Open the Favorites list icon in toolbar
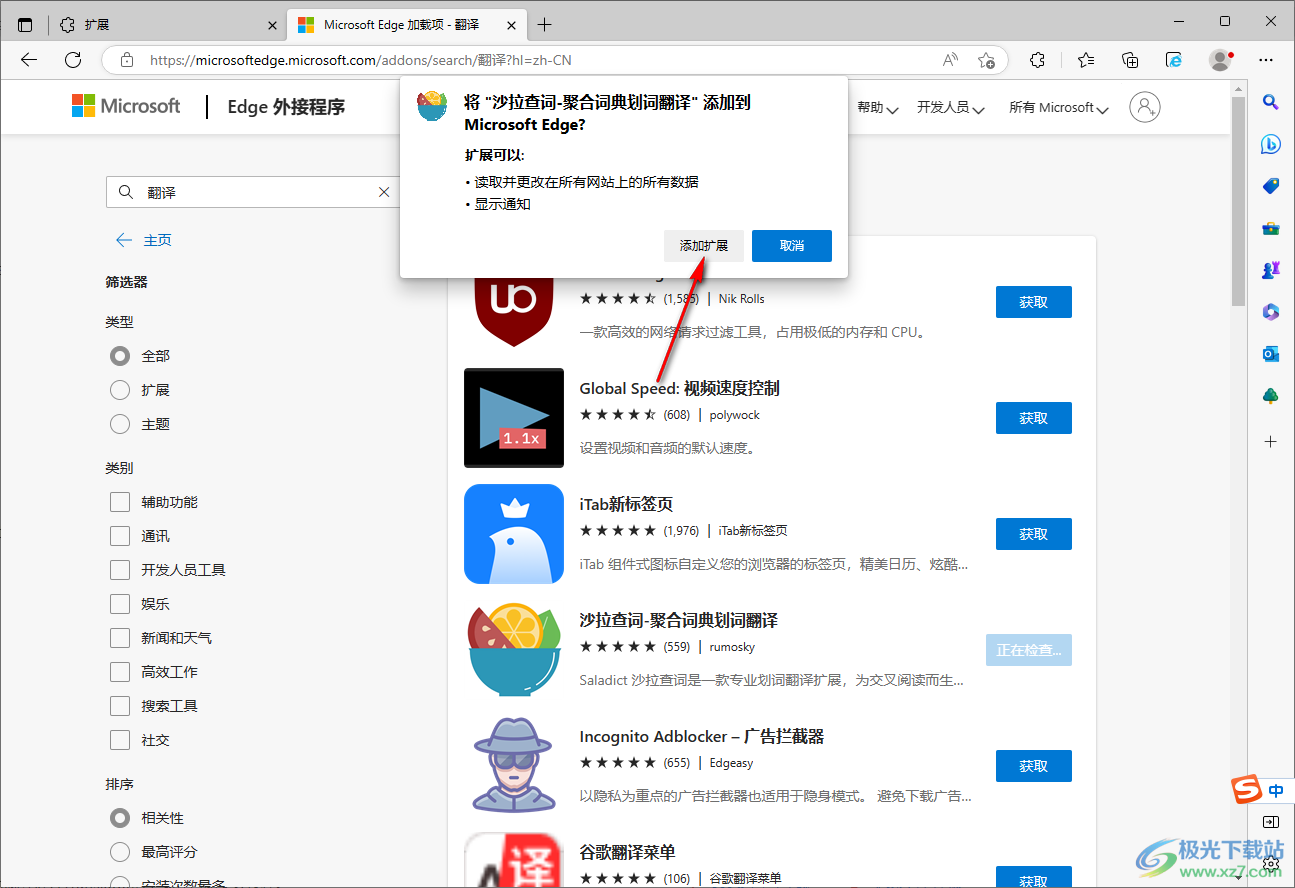1295x888 pixels. 1086,60
